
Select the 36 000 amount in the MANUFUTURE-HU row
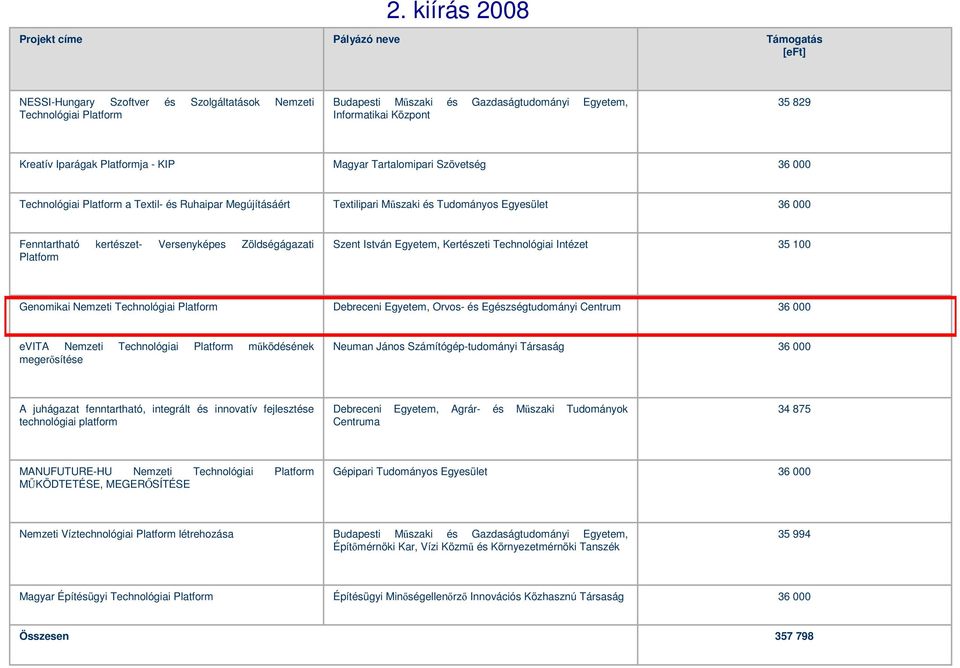point(794,471)
